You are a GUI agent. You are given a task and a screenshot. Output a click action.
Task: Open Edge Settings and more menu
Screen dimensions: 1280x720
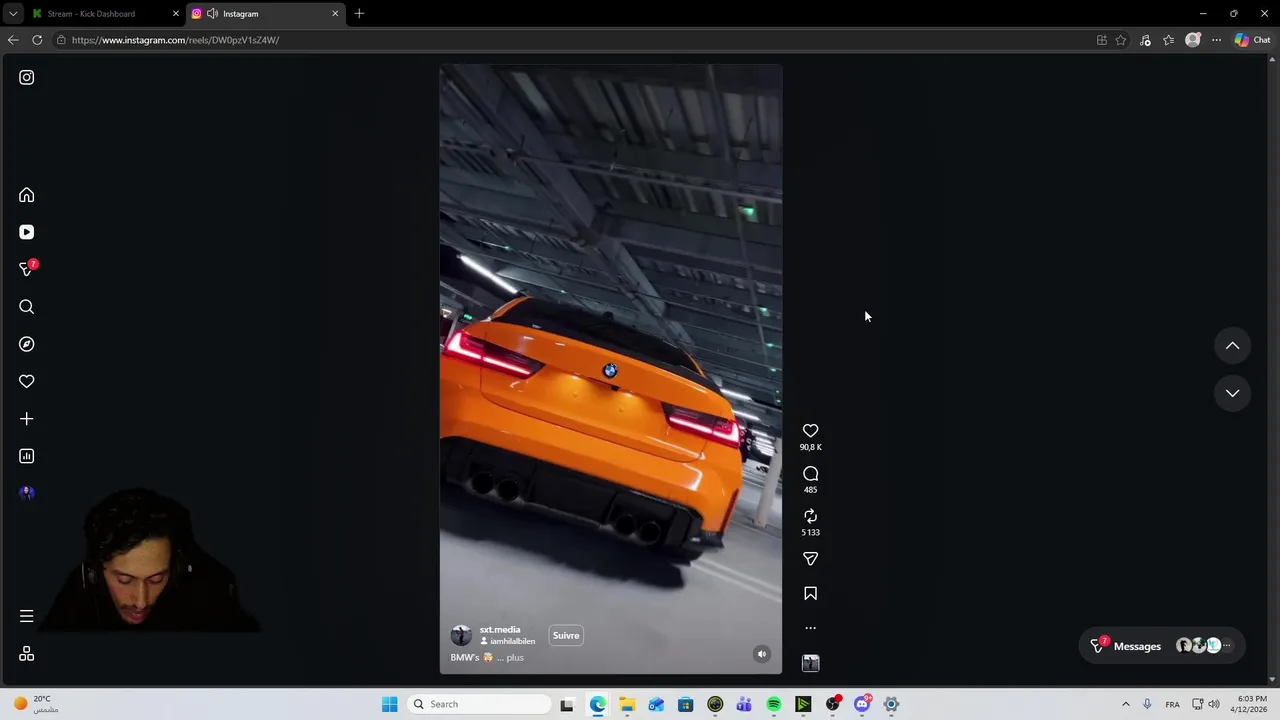coord(1216,40)
